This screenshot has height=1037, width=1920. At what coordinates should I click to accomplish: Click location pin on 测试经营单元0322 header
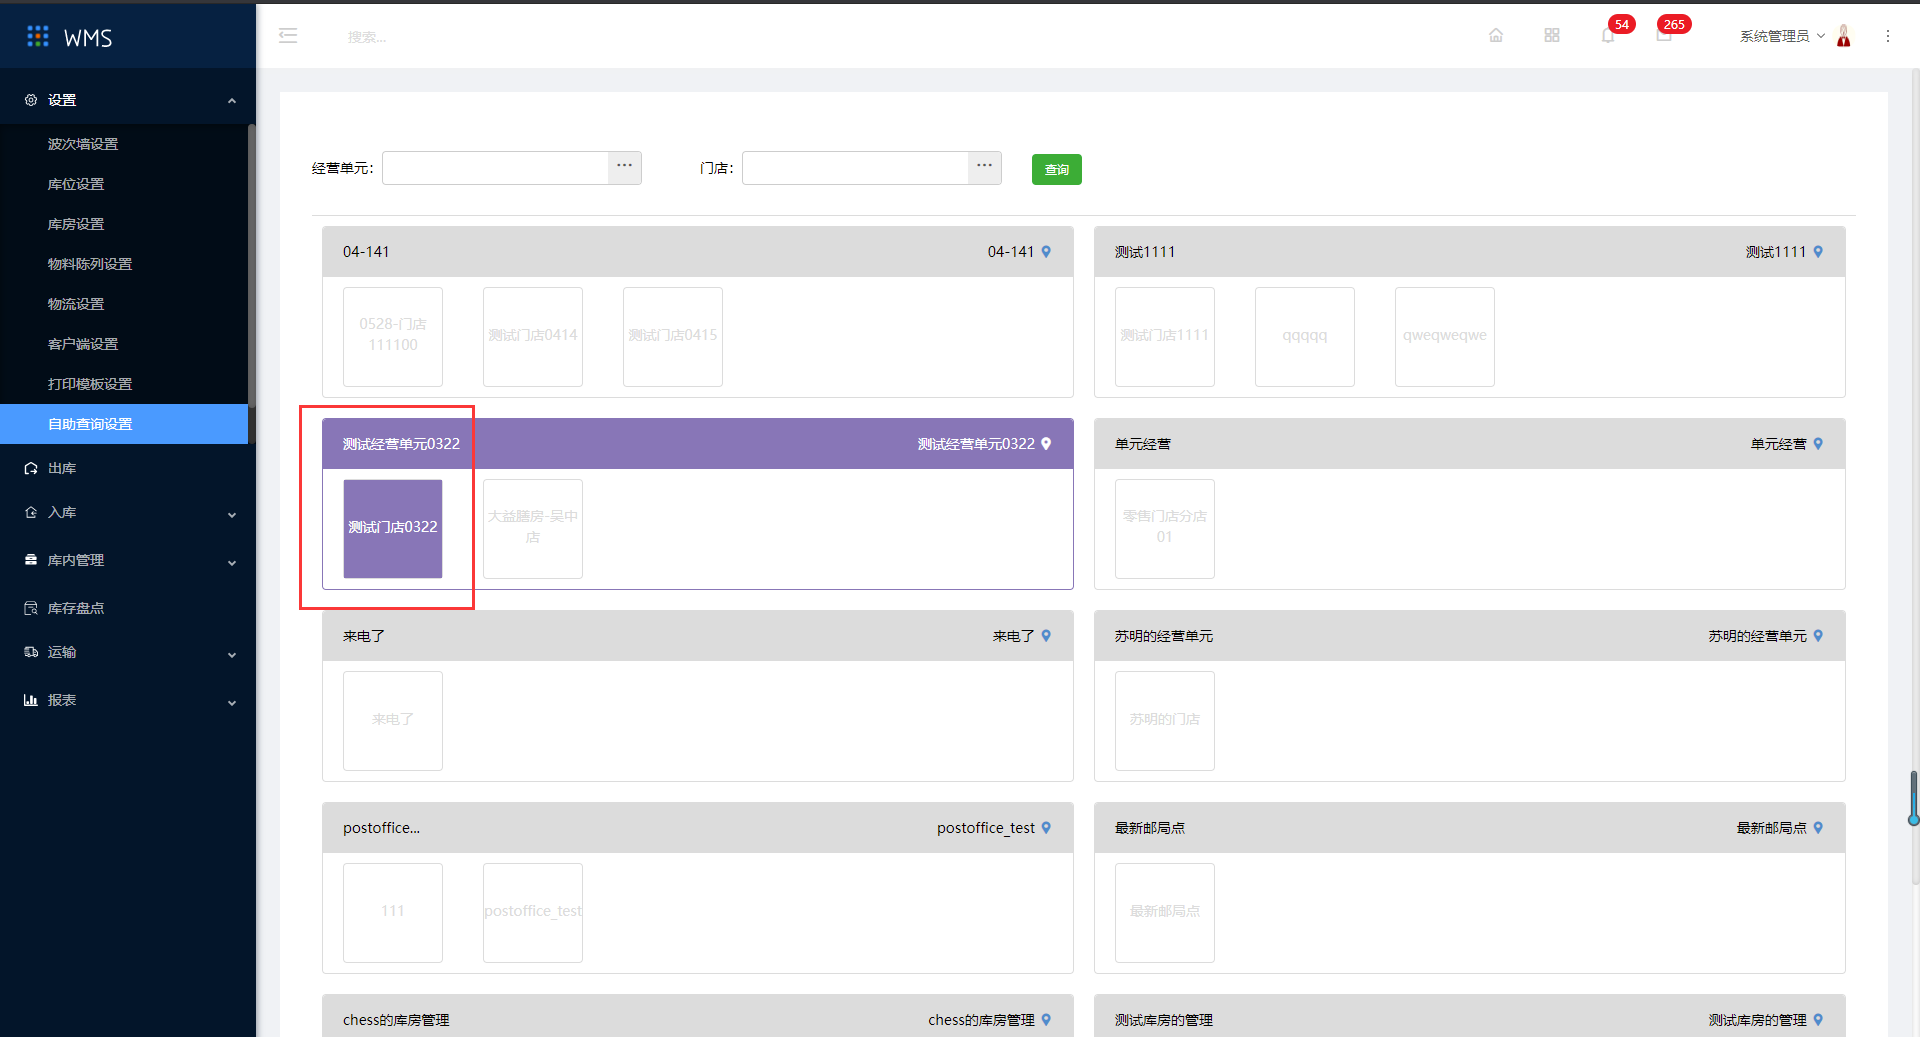click(x=1046, y=444)
